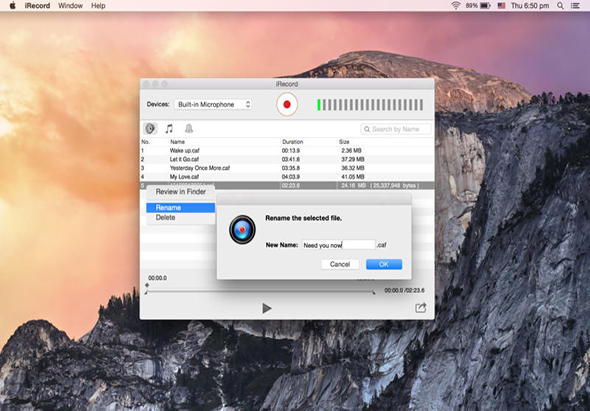
Task: Select the Let it Go.caf recording
Action: (x=287, y=159)
